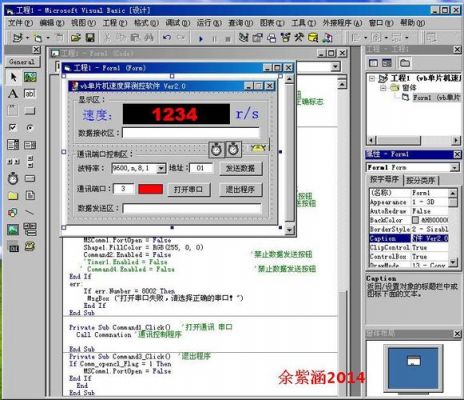Image resolution: width=464 pixels, height=400 pixels.
Task: Click the Properties Window toolbar icon
Action: [257, 38]
